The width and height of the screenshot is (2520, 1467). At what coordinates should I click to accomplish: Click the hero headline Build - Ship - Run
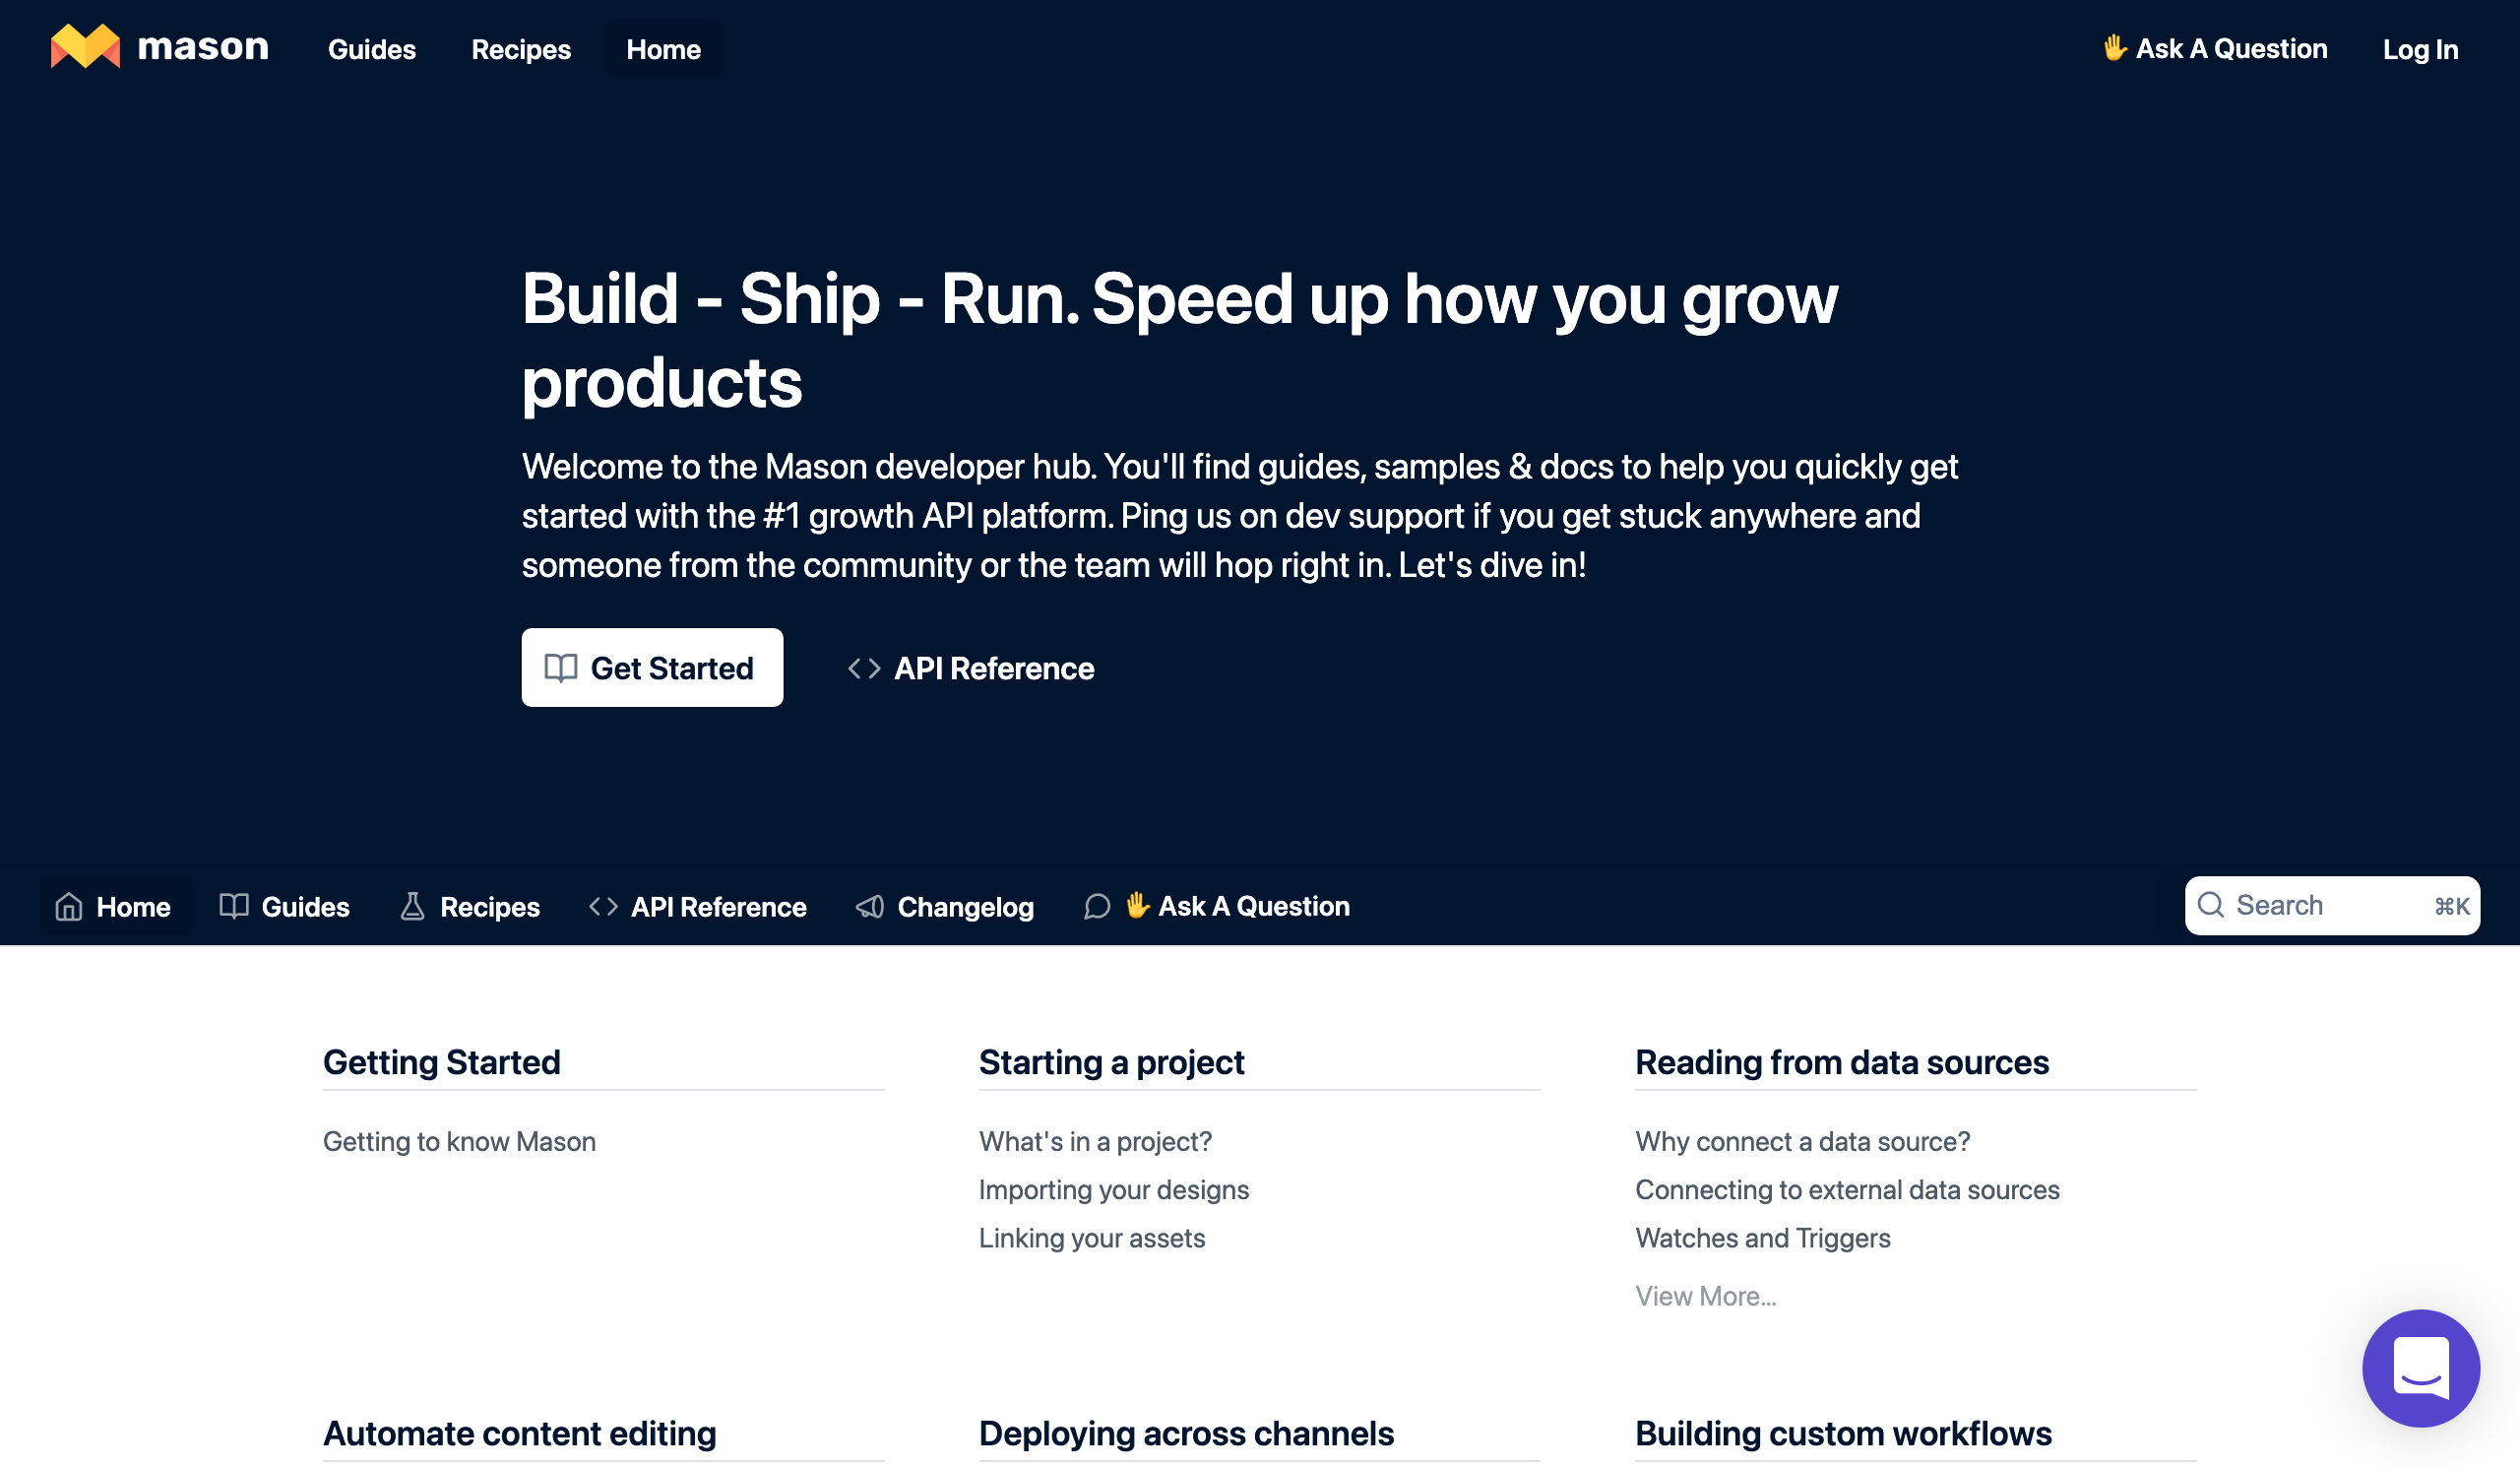coord(1180,339)
